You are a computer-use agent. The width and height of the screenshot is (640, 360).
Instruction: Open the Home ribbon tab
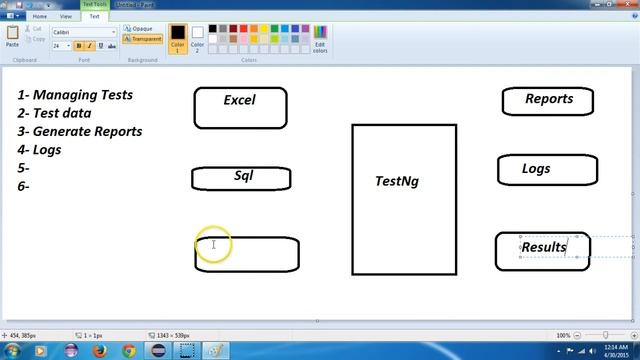coord(40,16)
